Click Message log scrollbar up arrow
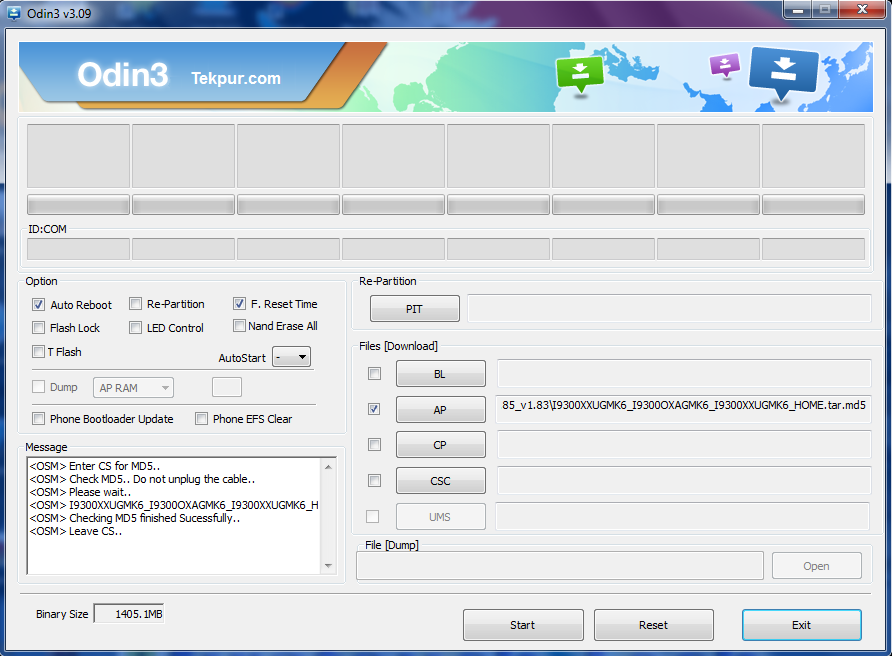This screenshot has height=656, width=892. pyautogui.click(x=328, y=467)
